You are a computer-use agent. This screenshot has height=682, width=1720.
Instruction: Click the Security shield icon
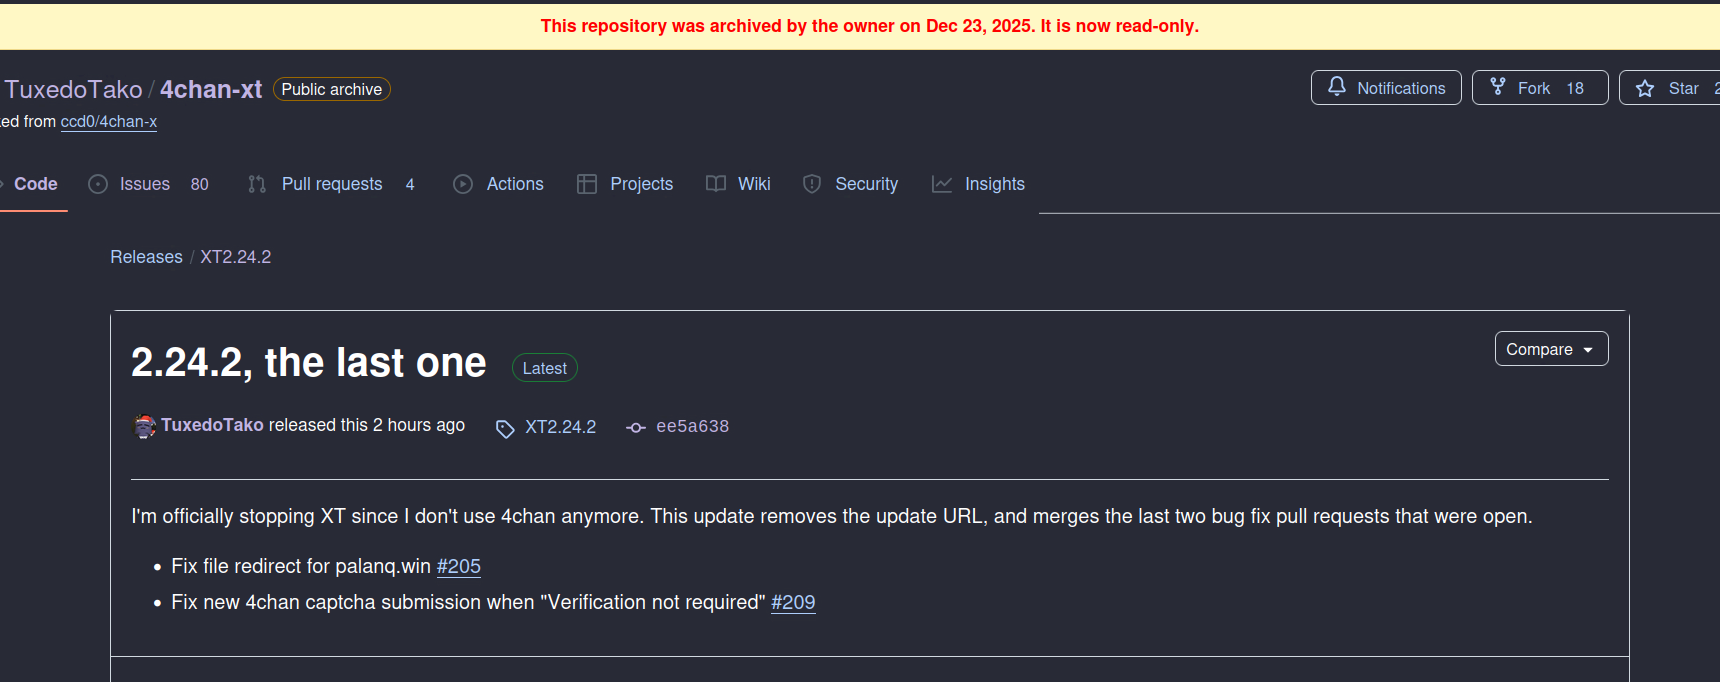click(x=812, y=184)
